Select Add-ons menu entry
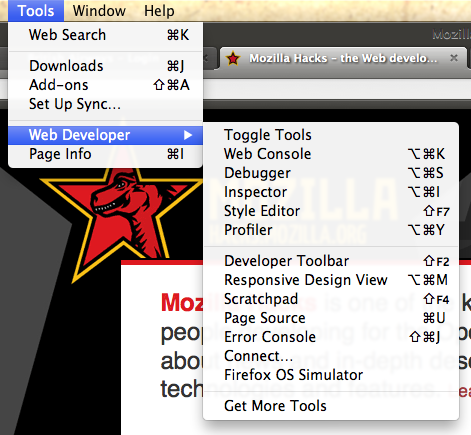The height and width of the screenshot is (435, 471). (105, 85)
